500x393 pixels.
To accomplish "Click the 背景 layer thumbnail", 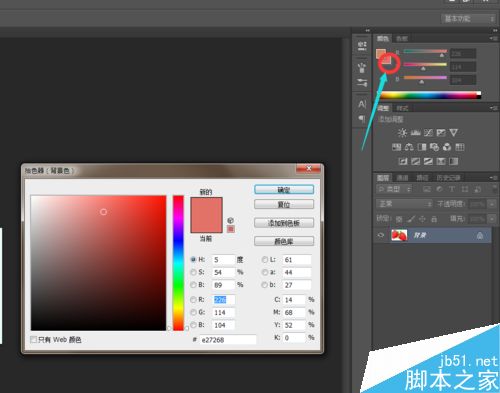I will tap(399, 235).
